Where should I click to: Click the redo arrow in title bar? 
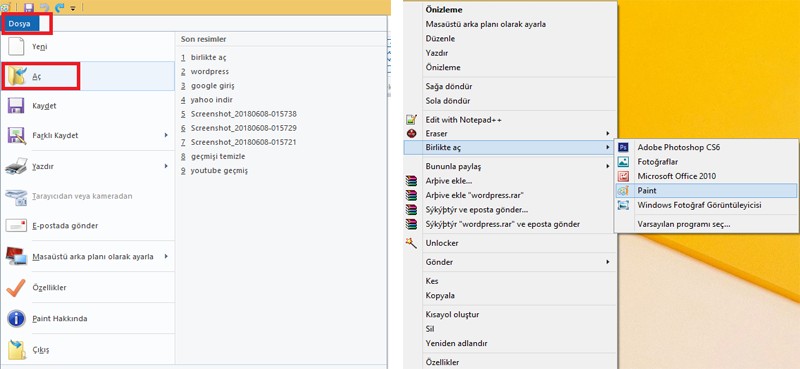coord(59,8)
